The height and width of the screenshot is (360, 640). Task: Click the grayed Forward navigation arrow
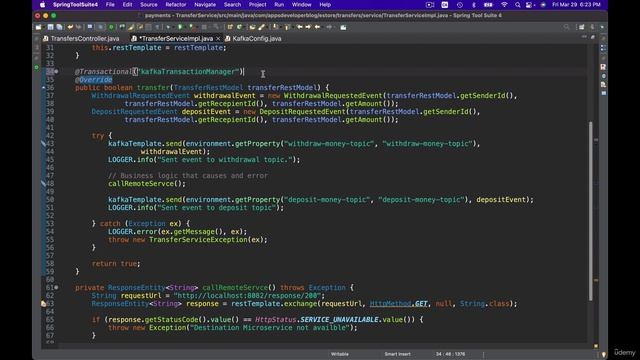point(329,27)
